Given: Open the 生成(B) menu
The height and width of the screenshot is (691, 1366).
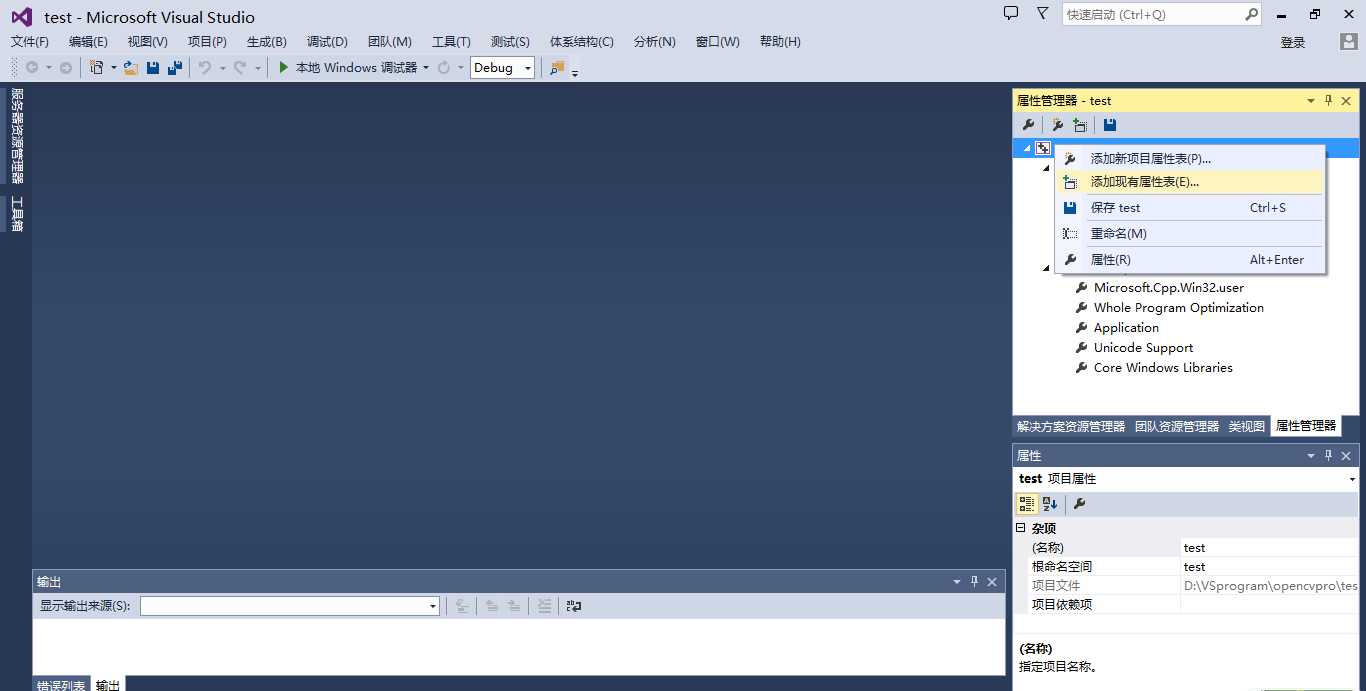Looking at the screenshot, I should [x=267, y=41].
